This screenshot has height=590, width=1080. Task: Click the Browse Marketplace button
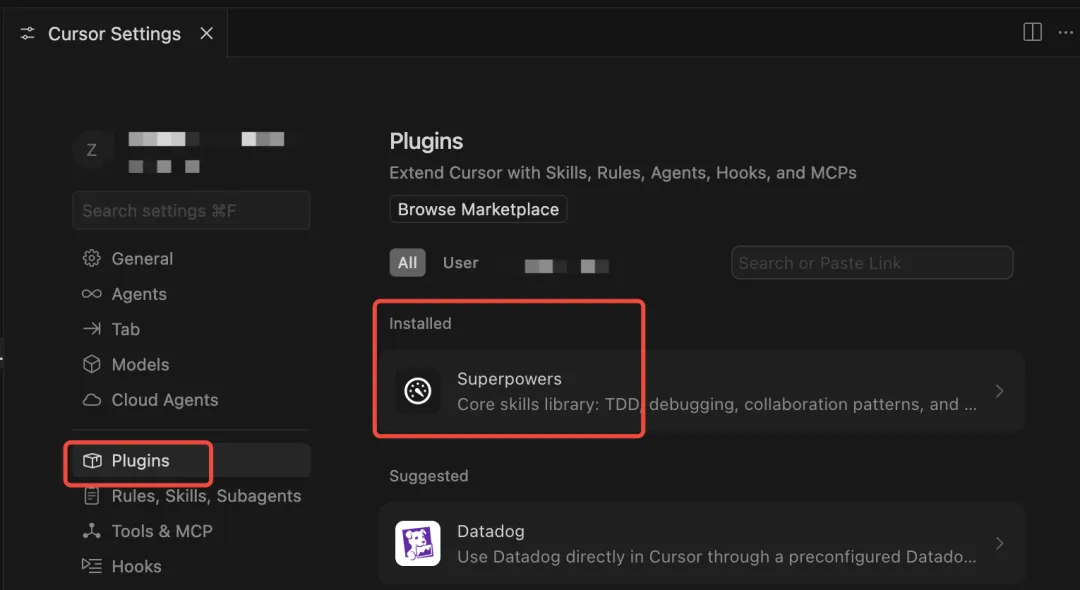click(478, 209)
